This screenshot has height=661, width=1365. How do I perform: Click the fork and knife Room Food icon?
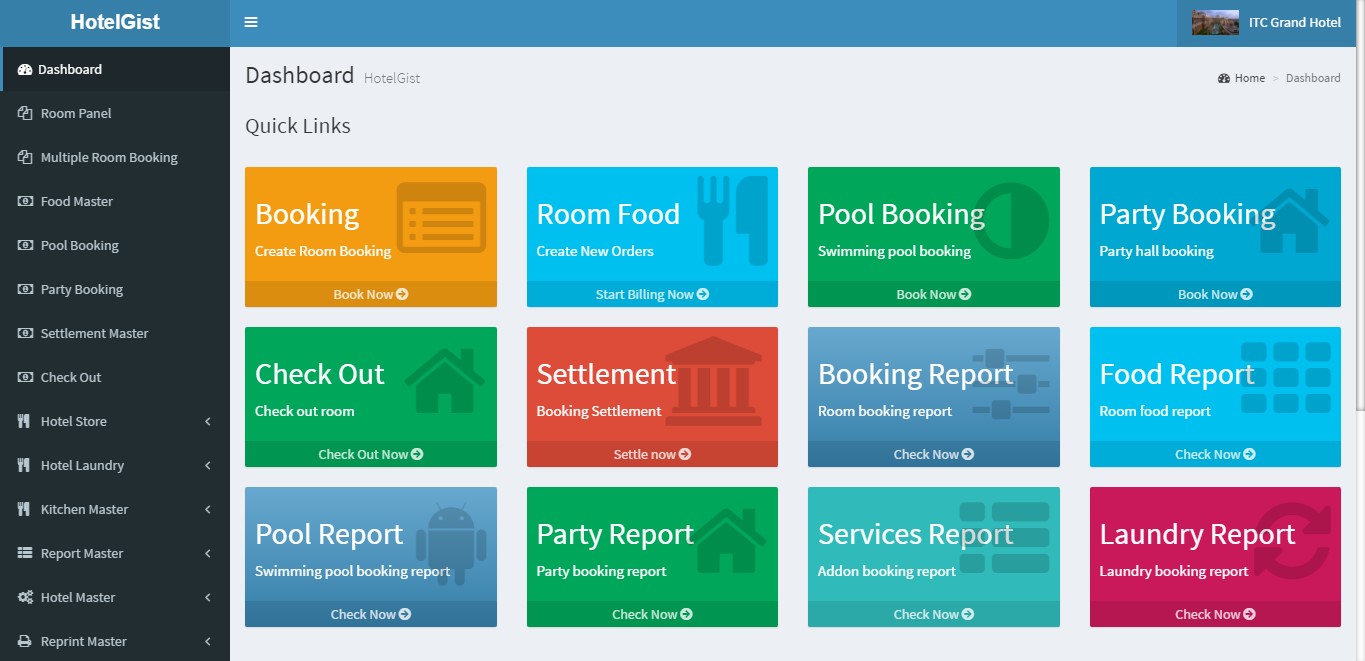click(x=732, y=220)
